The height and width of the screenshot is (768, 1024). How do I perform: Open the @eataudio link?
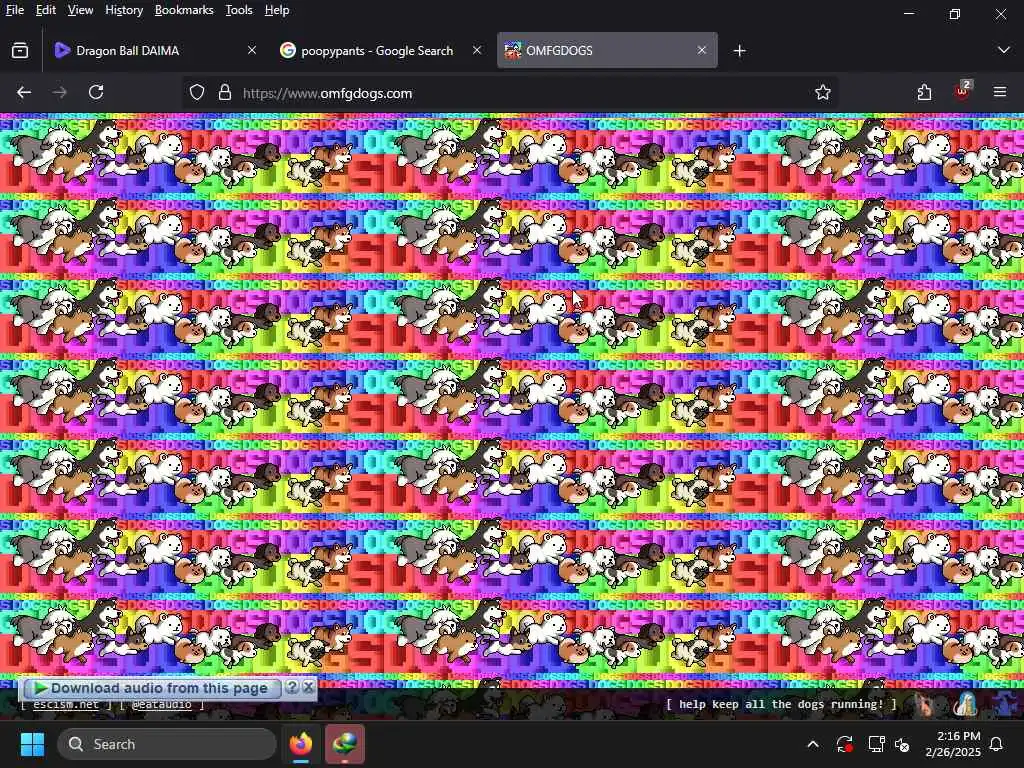162,705
